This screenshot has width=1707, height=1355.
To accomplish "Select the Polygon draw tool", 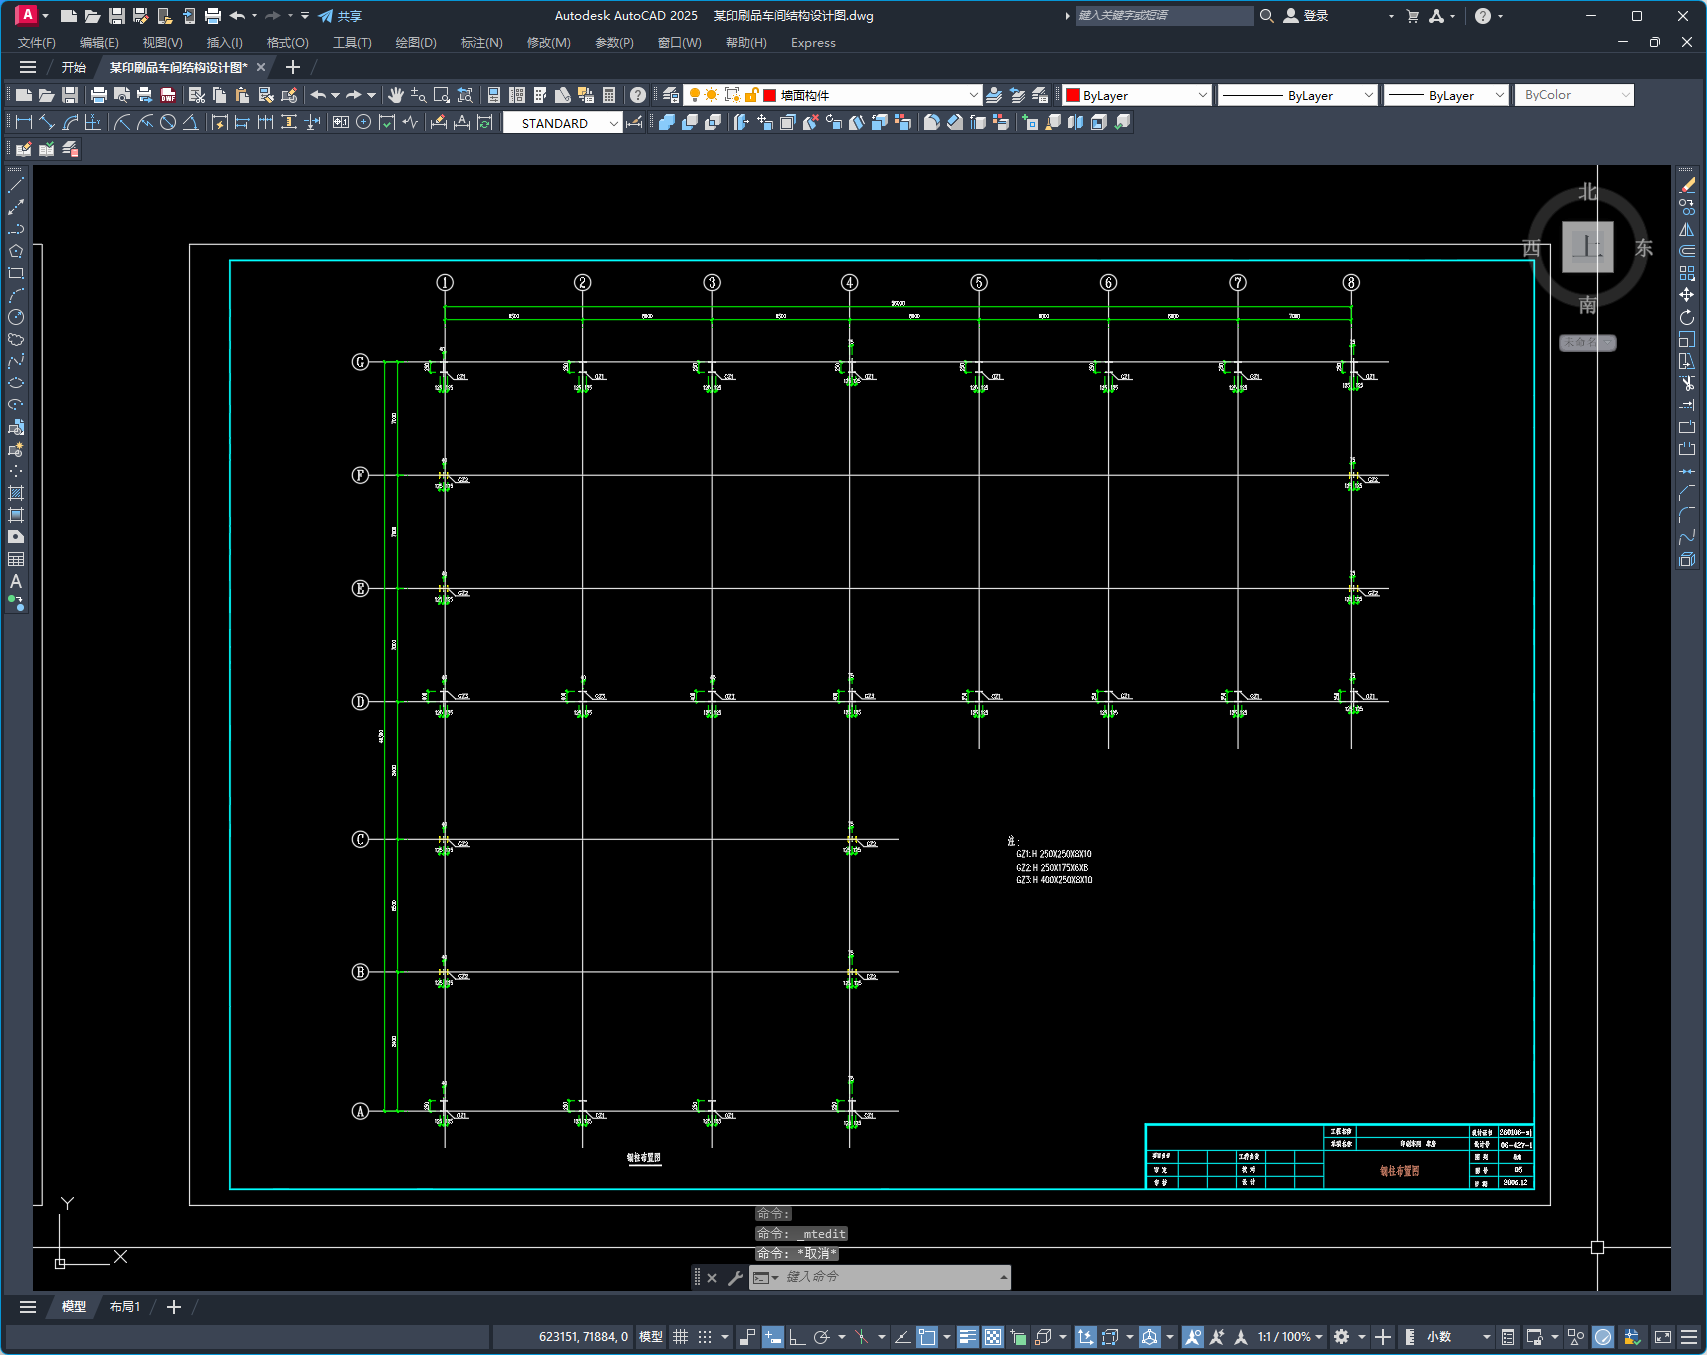I will click(16, 251).
